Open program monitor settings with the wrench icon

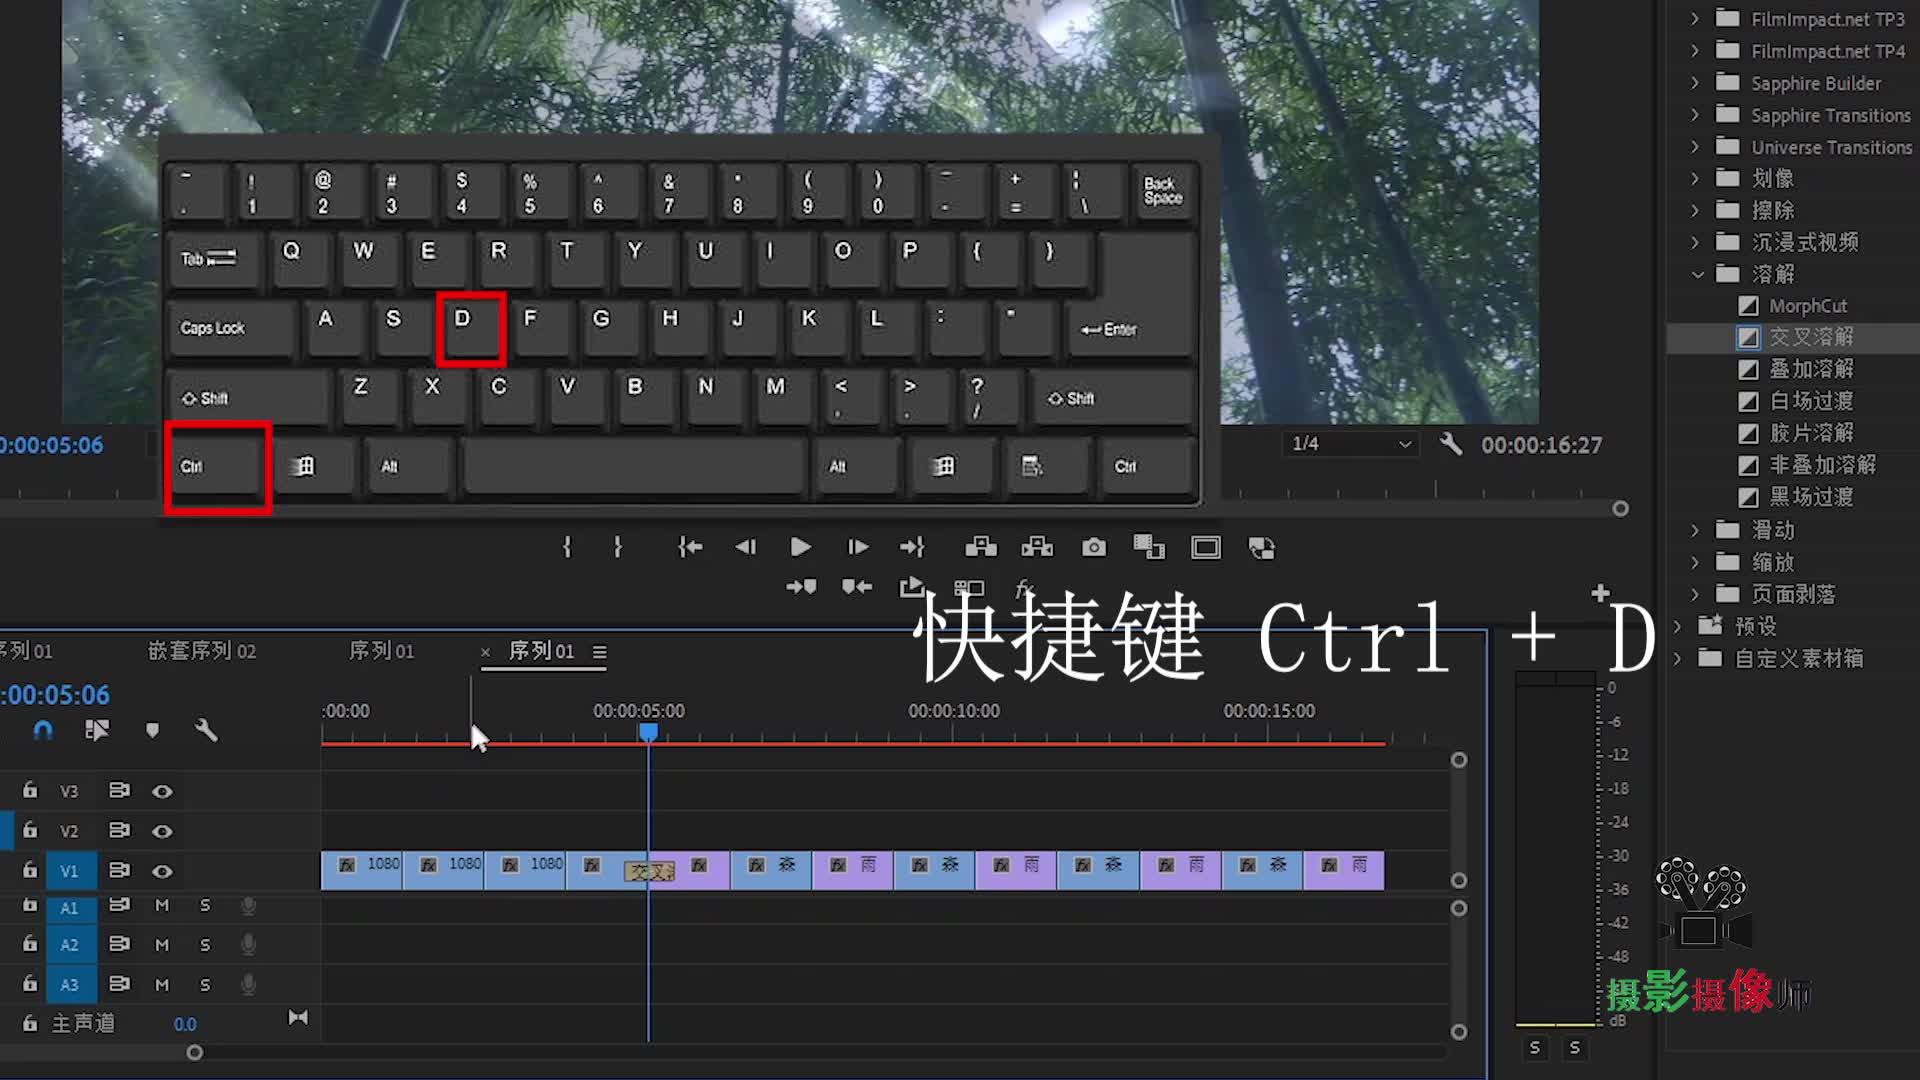1450,444
